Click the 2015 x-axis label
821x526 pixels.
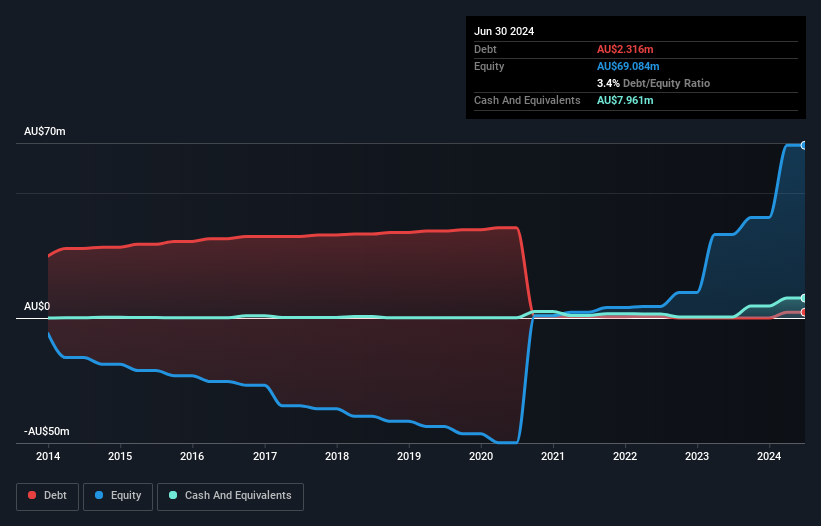(120, 456)
